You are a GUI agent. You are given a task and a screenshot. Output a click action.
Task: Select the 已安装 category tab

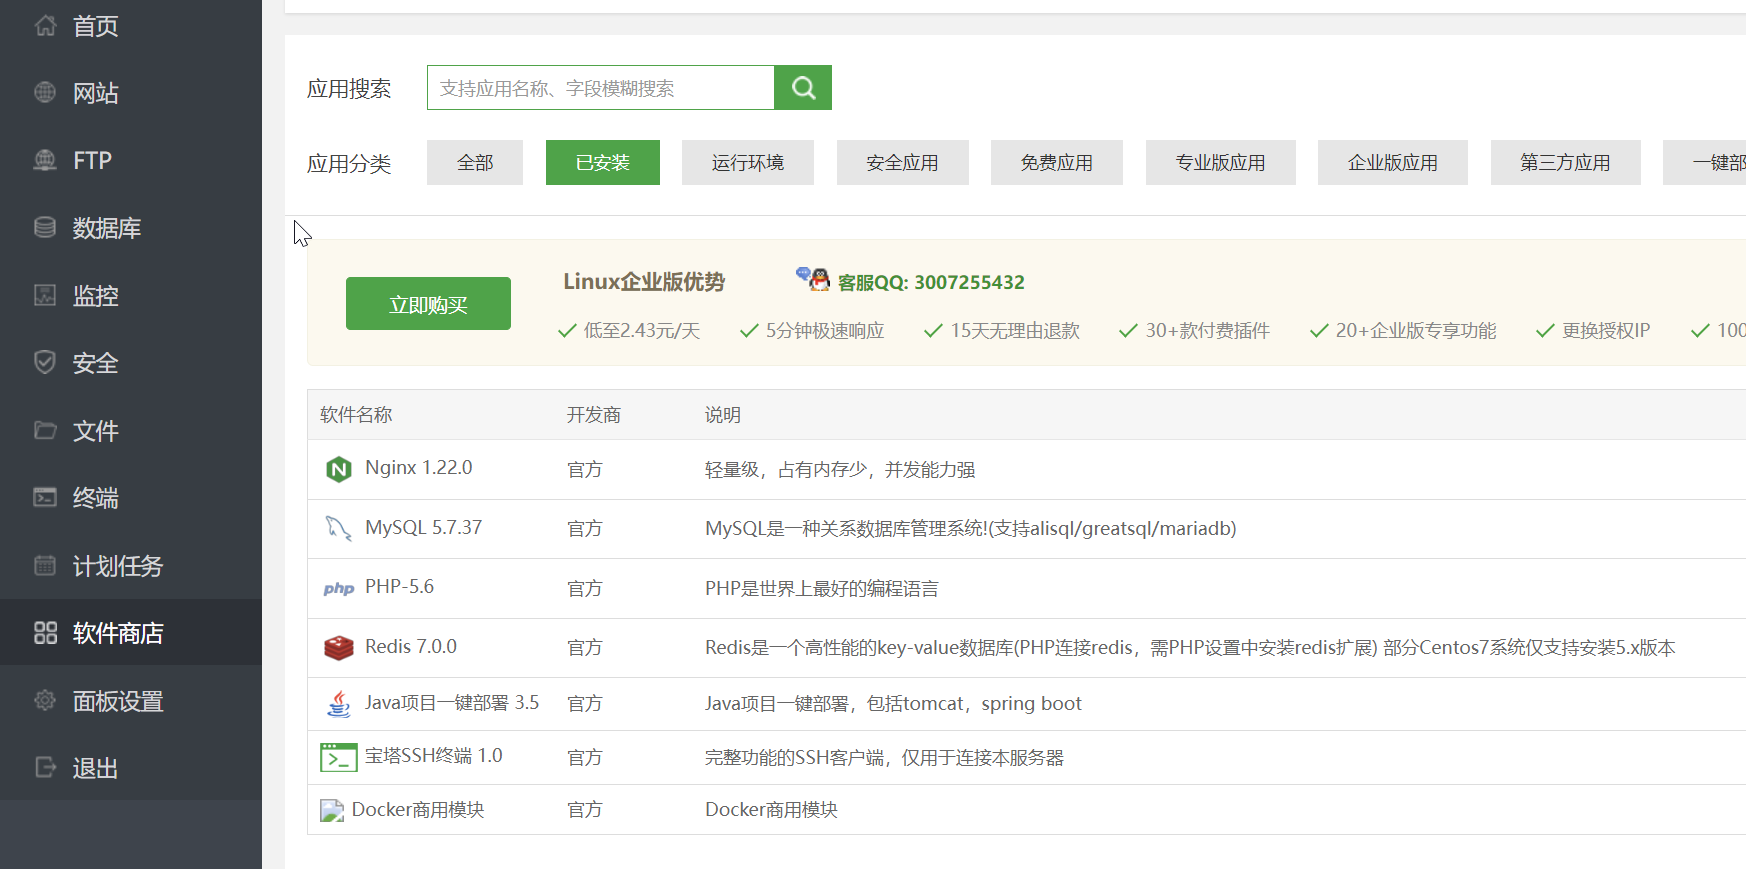coord(603,162)
